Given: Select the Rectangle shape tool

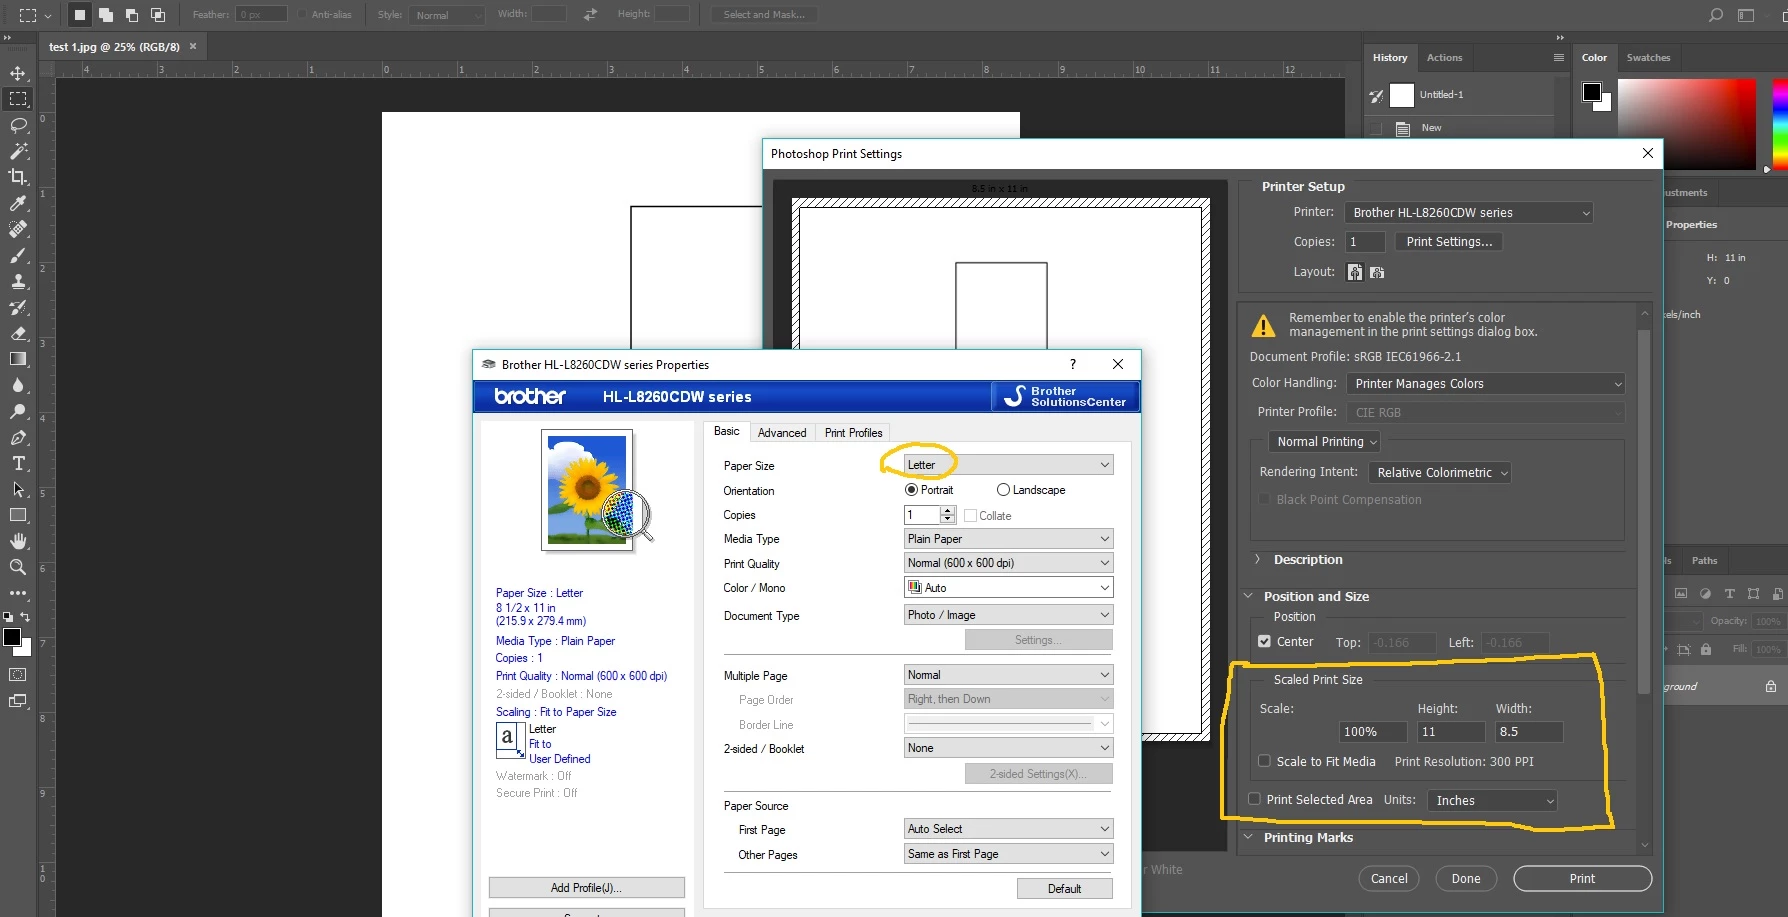Looking at the screenshot, I should pos(18,515).
